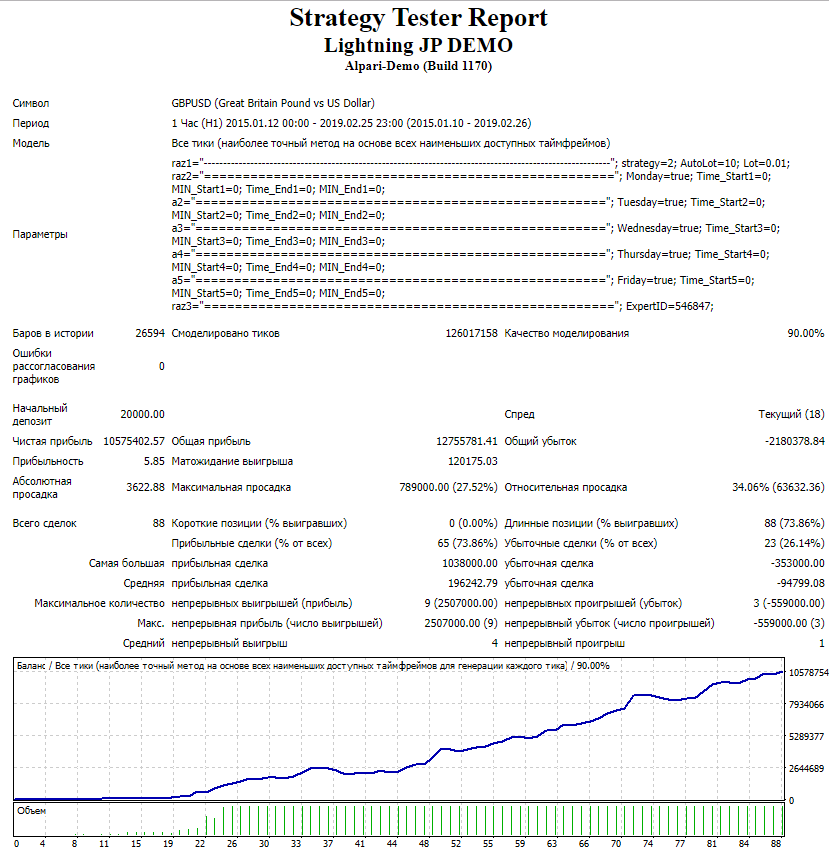
Task: Select the initial deposit value 20000.00
Action: pos(142,414)
